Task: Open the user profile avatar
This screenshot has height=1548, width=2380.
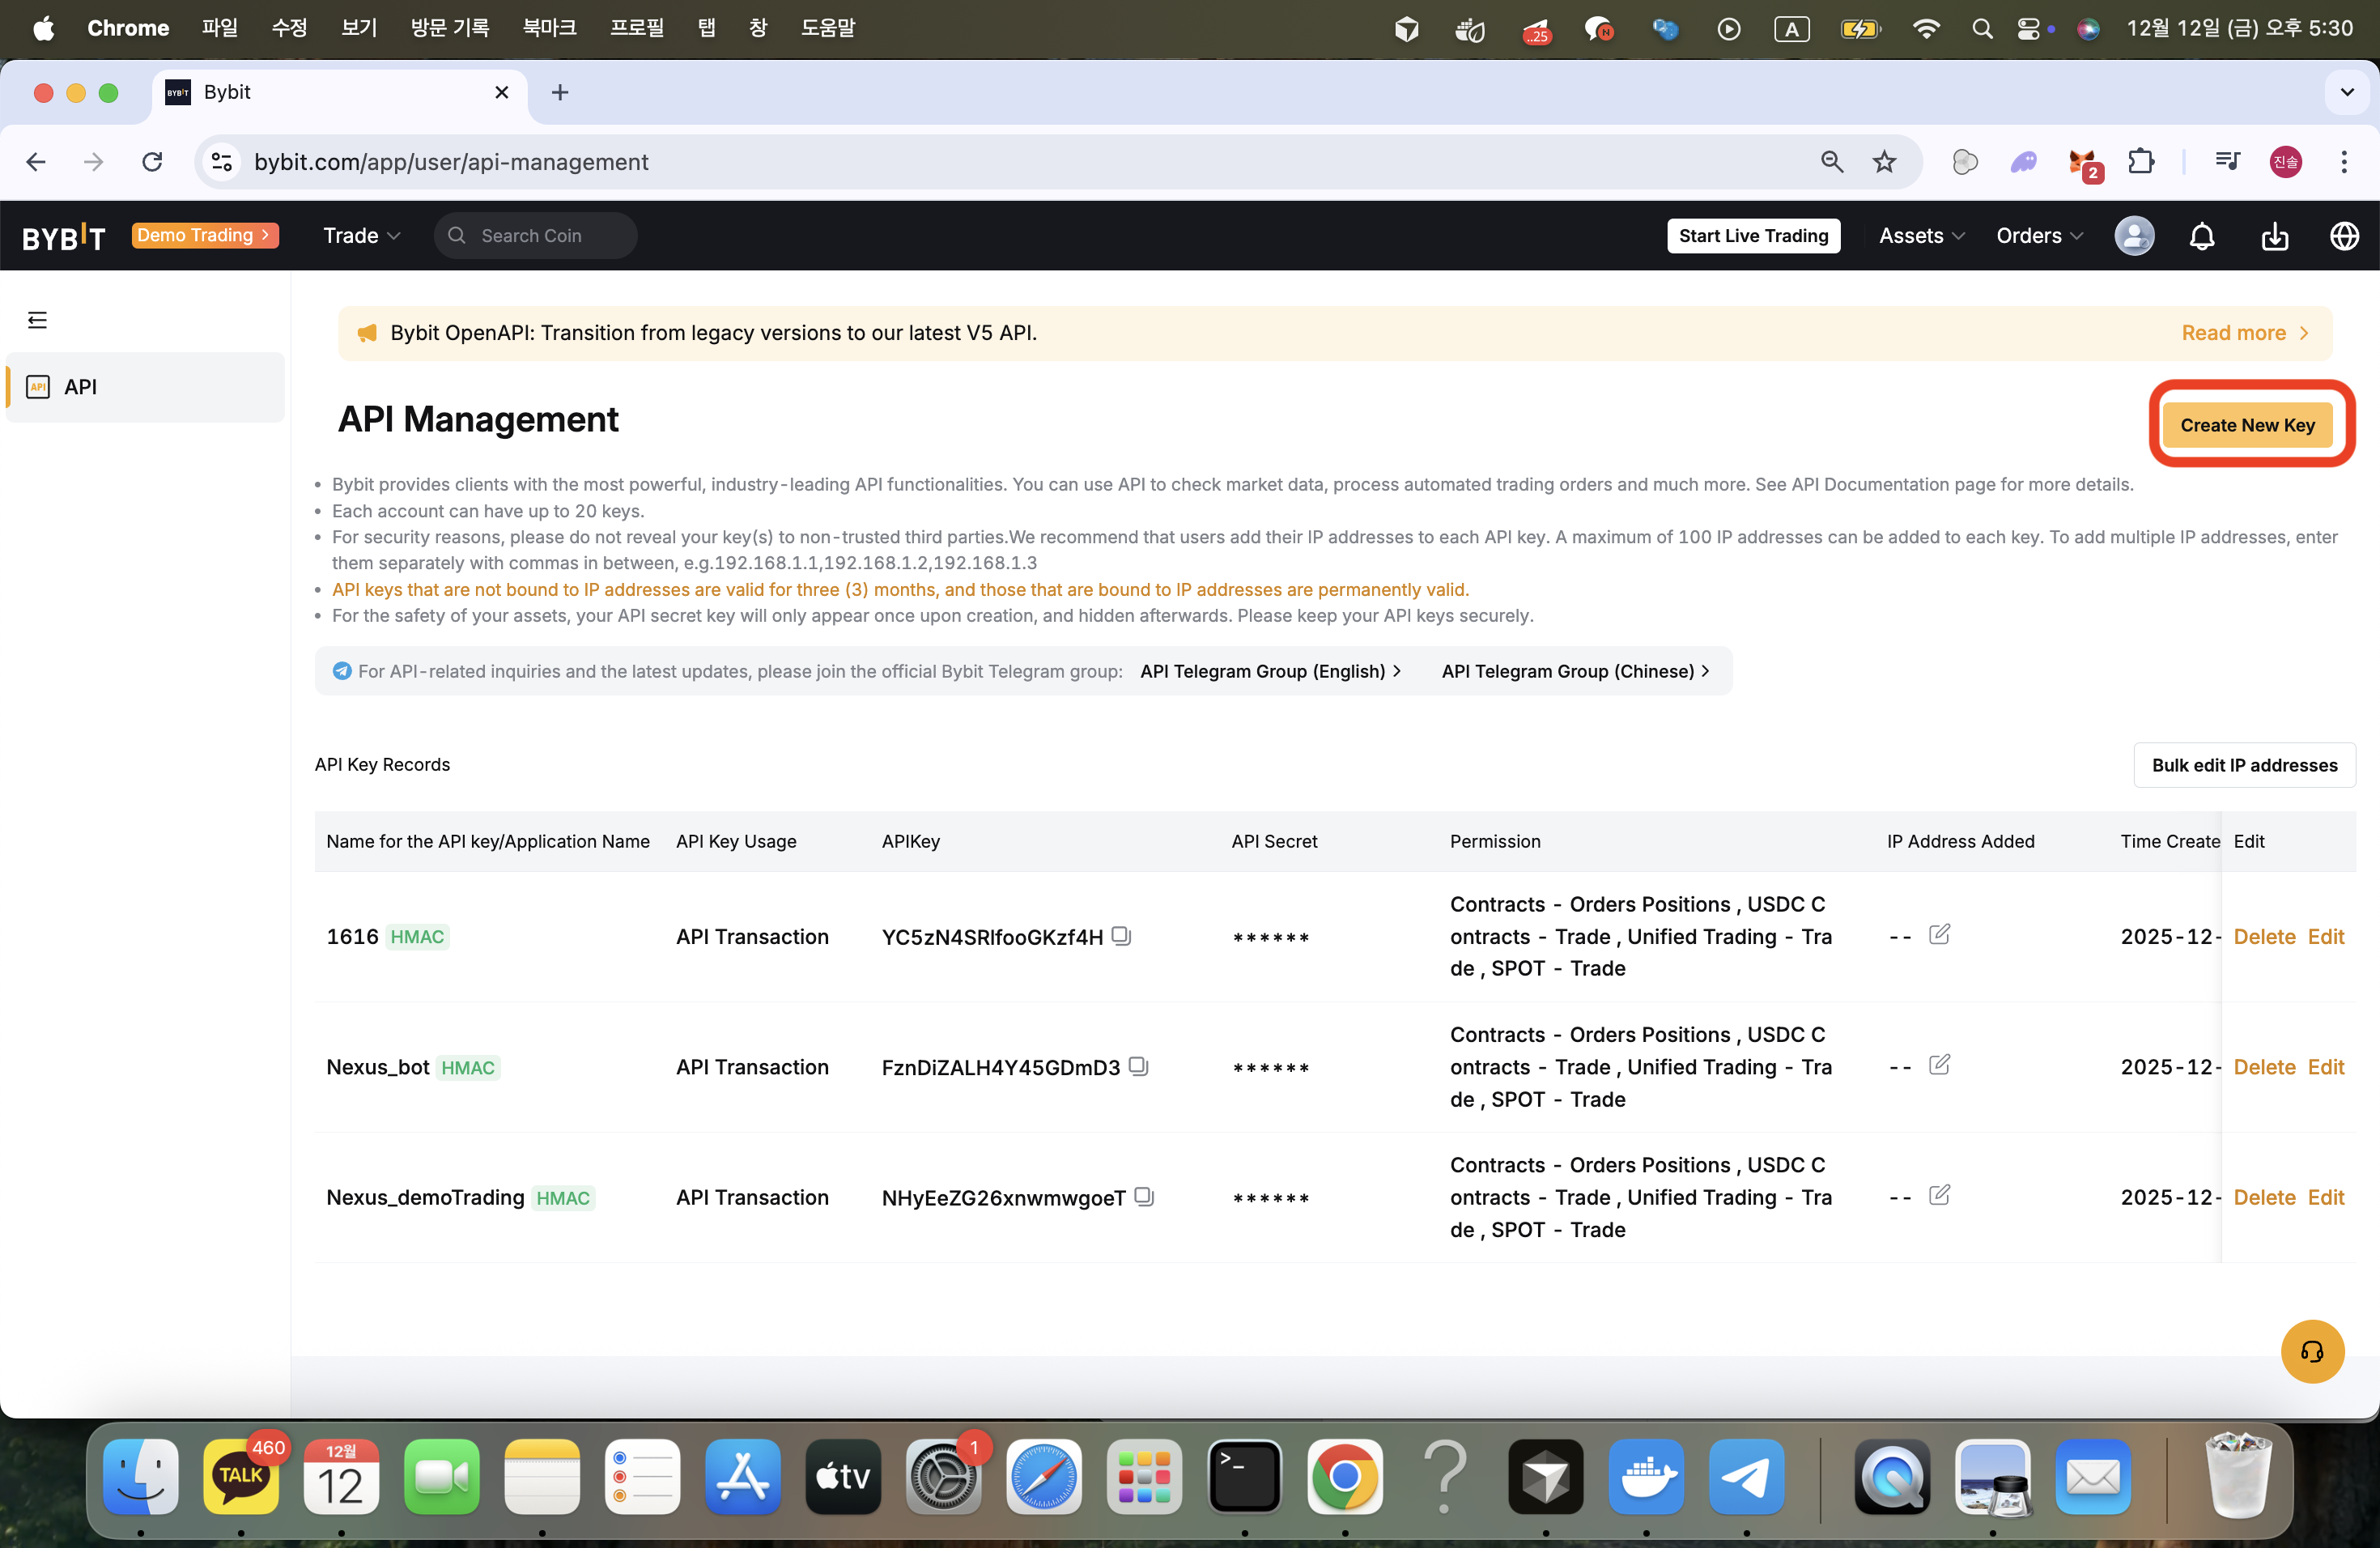Action: tap(2133, 236)
